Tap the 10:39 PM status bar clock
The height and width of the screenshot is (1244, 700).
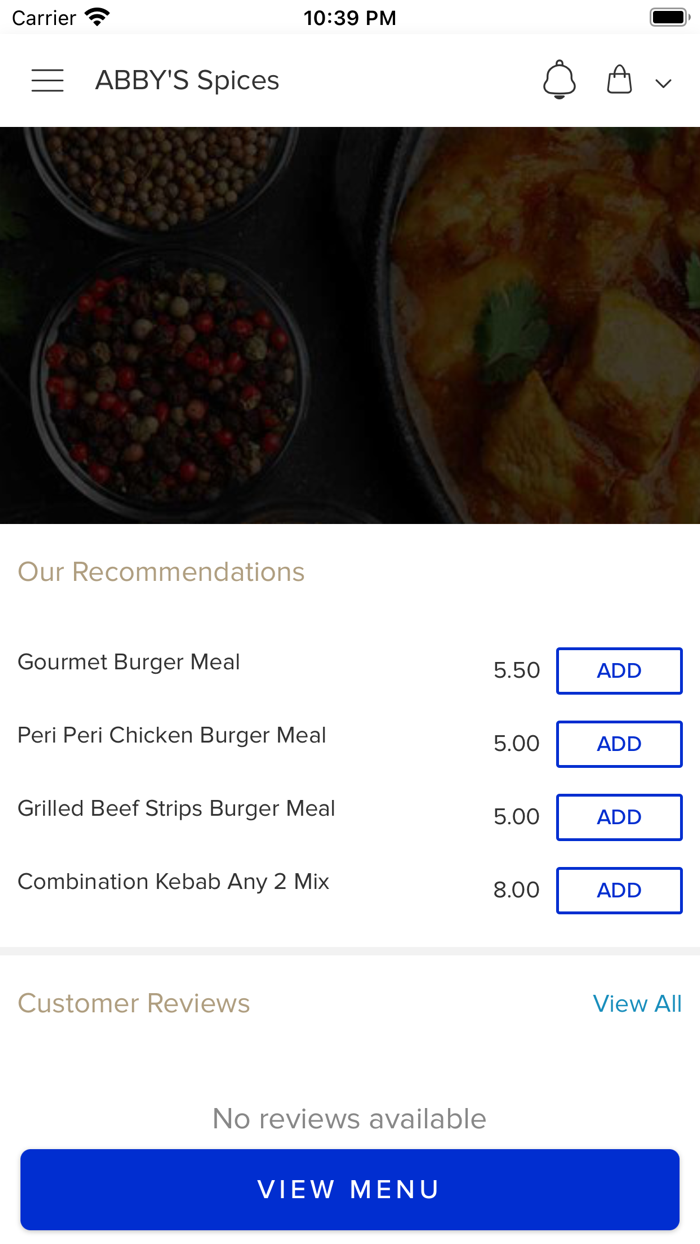click(349, 18)
